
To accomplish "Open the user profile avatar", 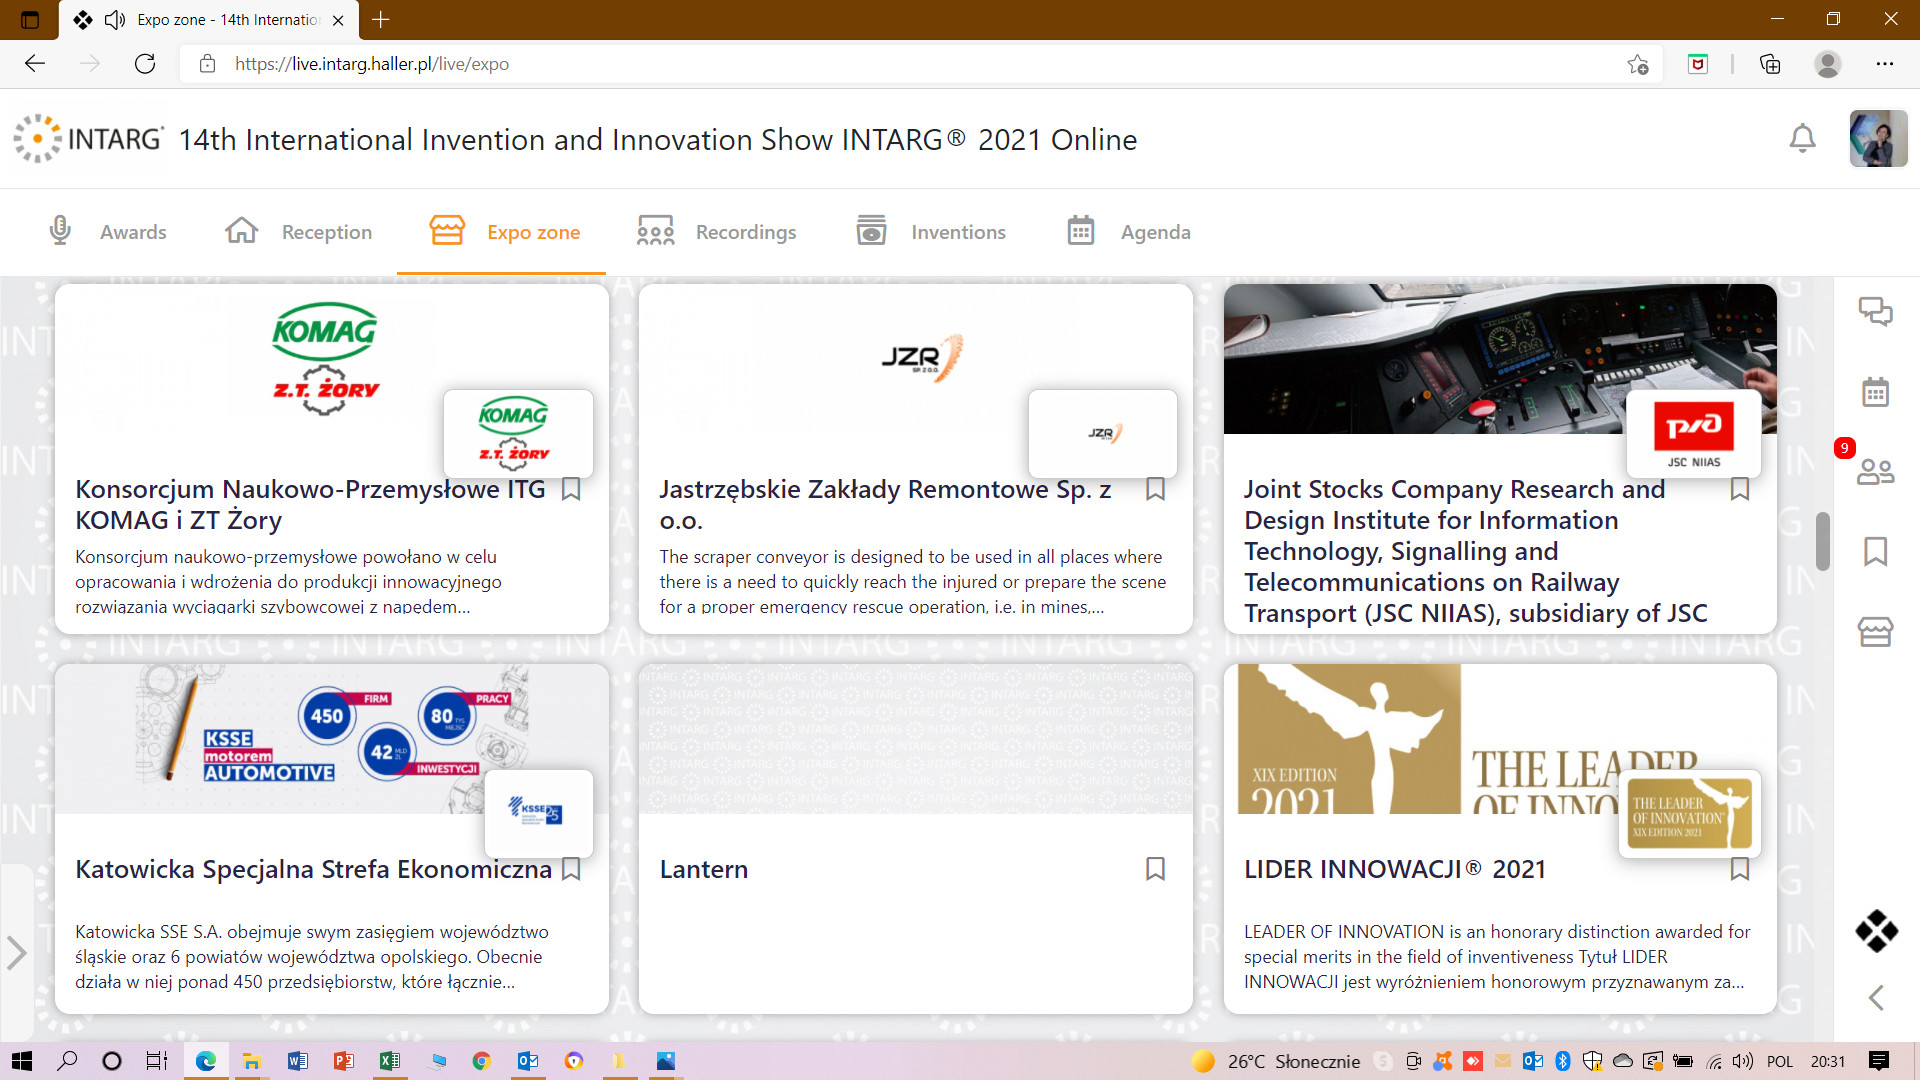I will tap(1878, 138).
